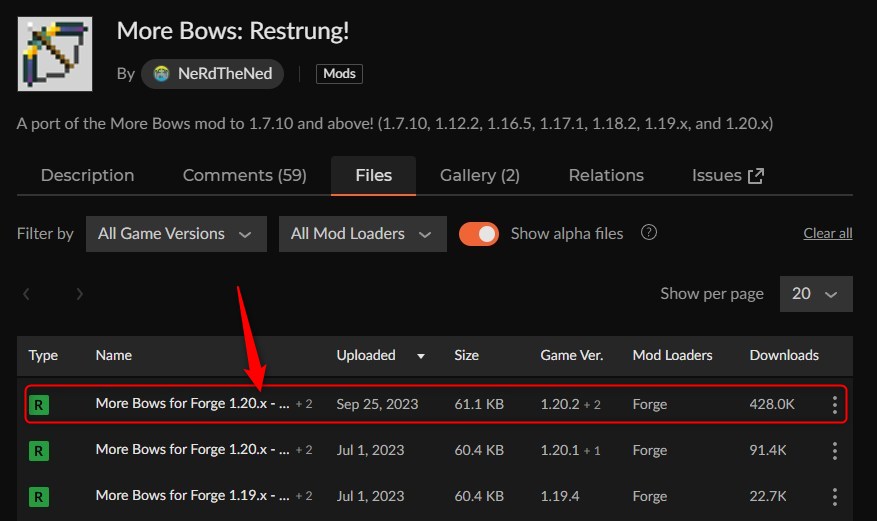Viewport: 877px width, 521px height.
Task: Open the More Bows mod logo thumbnail
Action: 55,54
